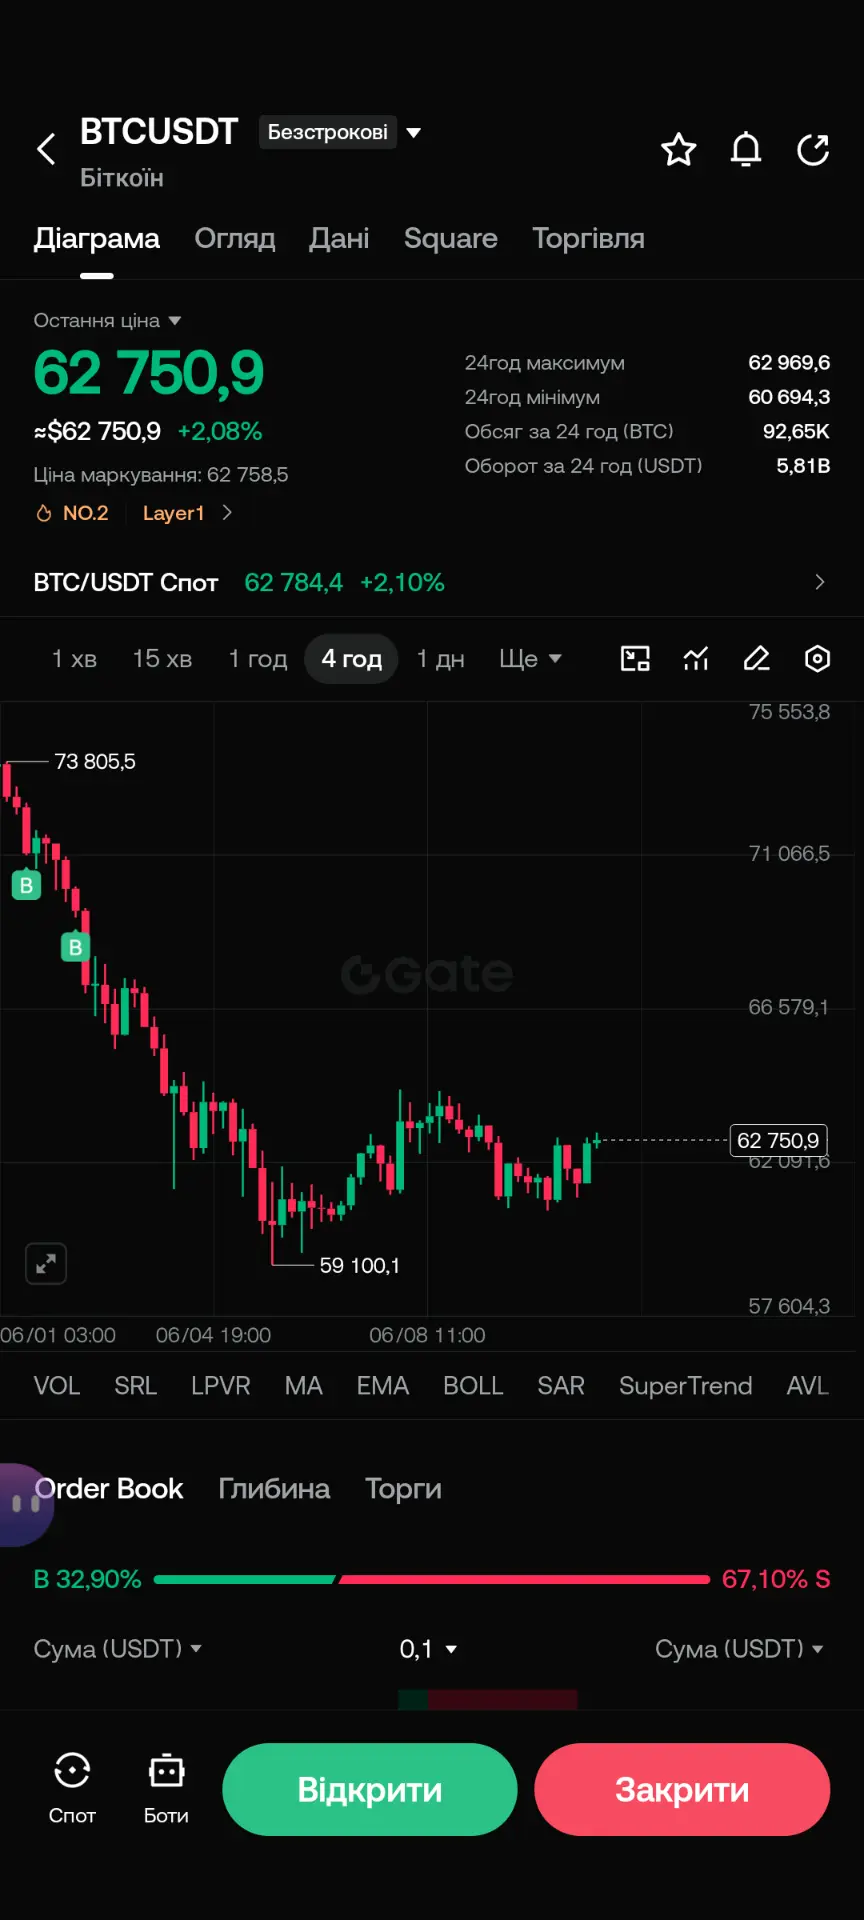Switch to the Торгівля tab
Viewport: 864px width, 1920px height.
588,239
